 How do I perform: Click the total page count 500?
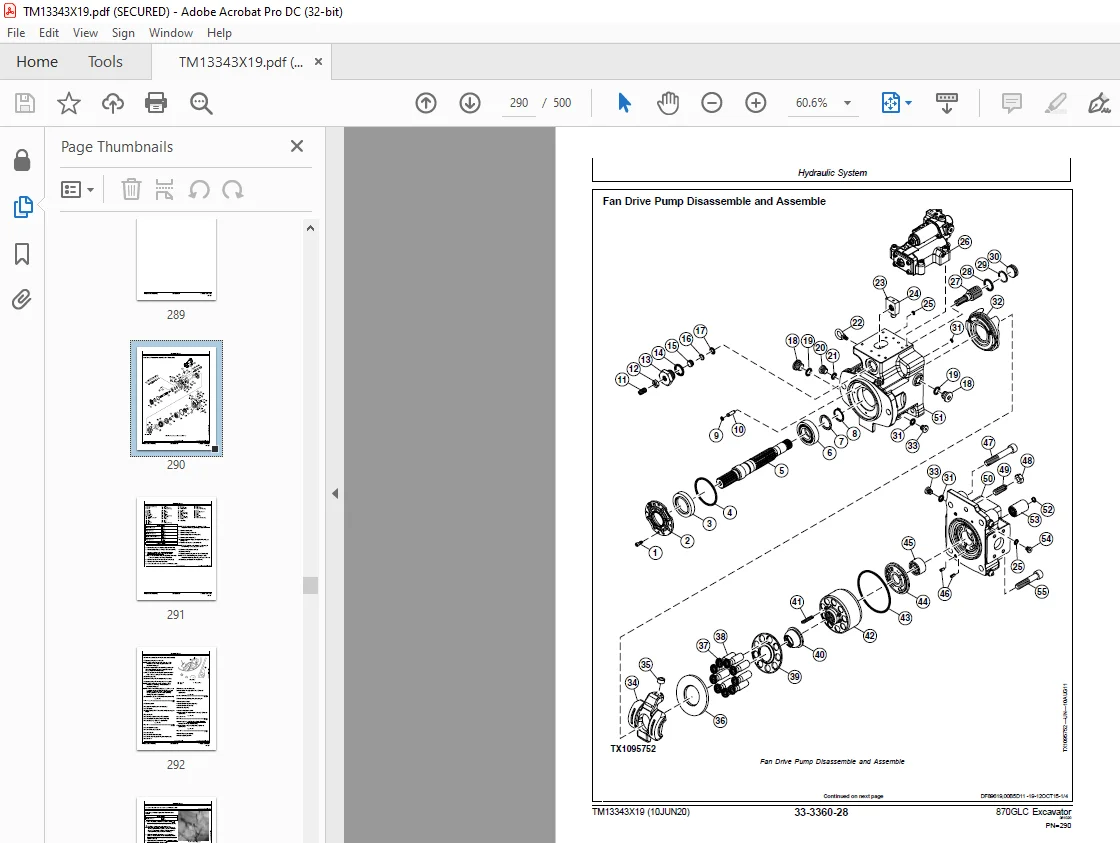[x=562, y=103]
